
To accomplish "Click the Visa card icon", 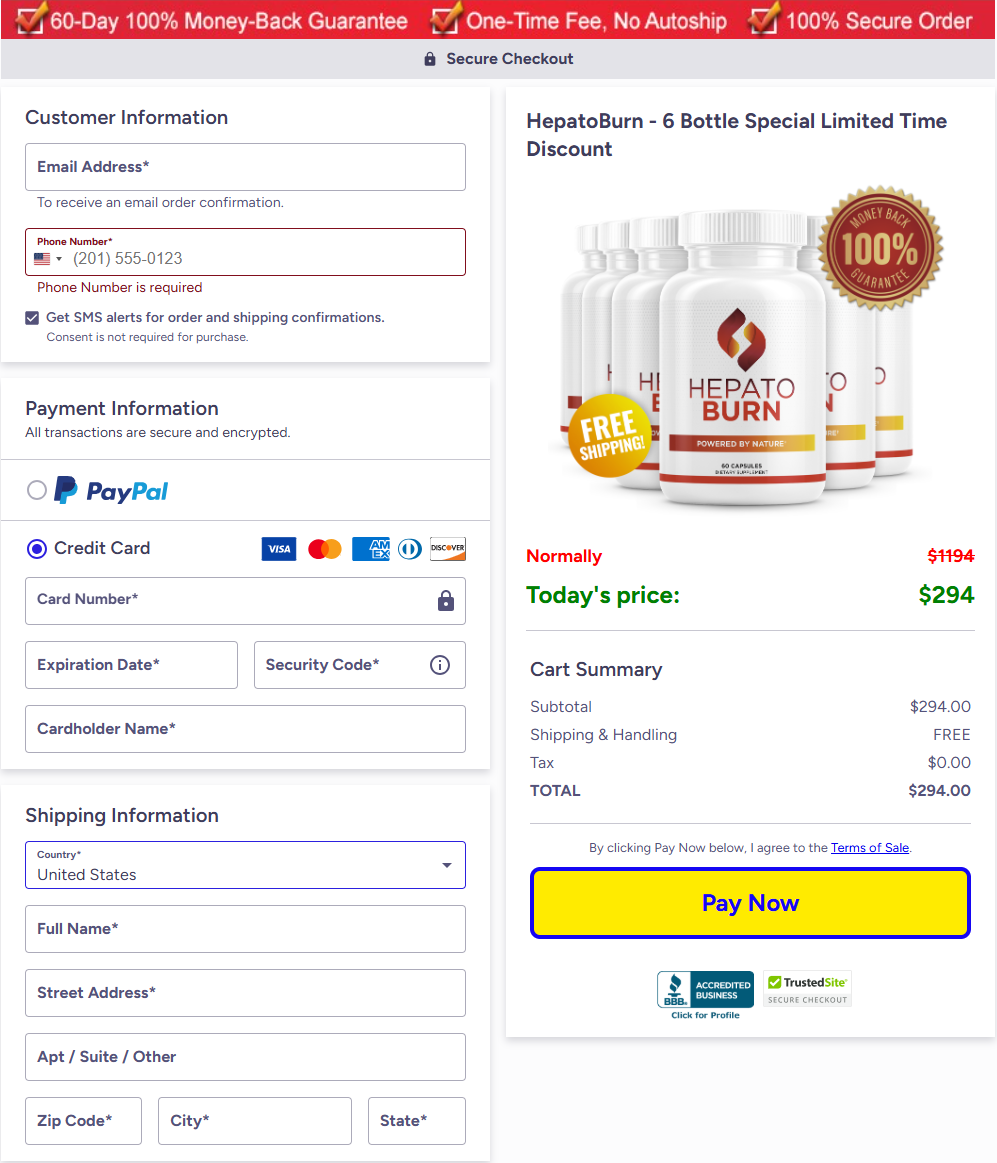I will tap(279, 549).
